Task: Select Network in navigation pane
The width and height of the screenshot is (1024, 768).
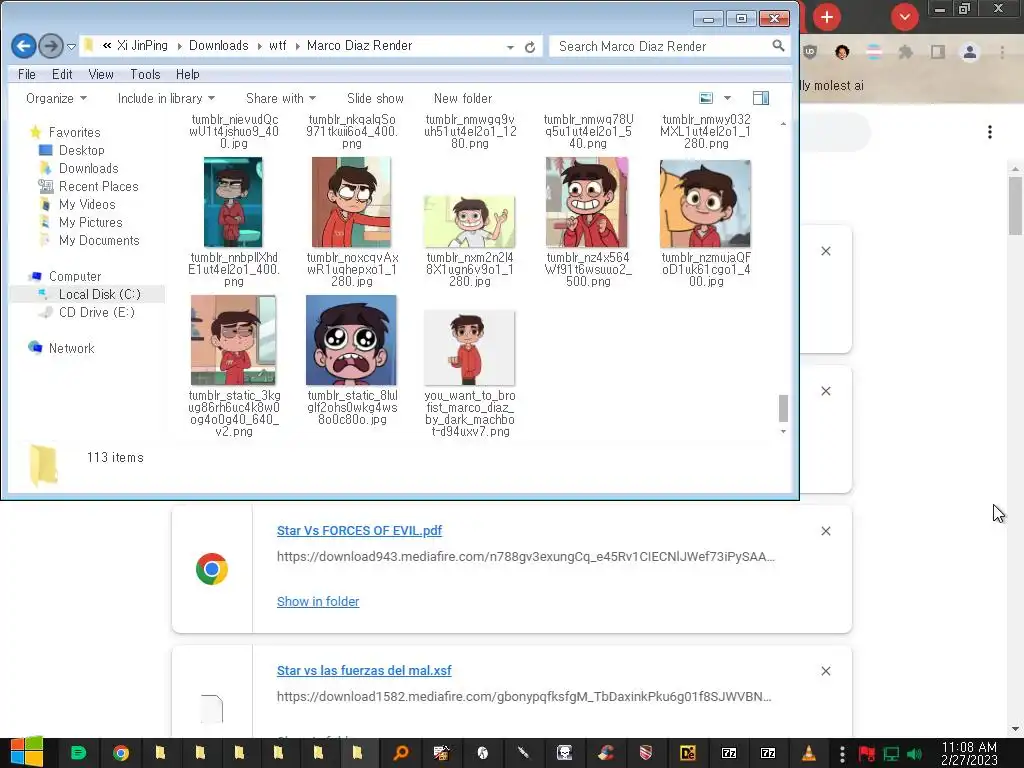Action: 71,348
